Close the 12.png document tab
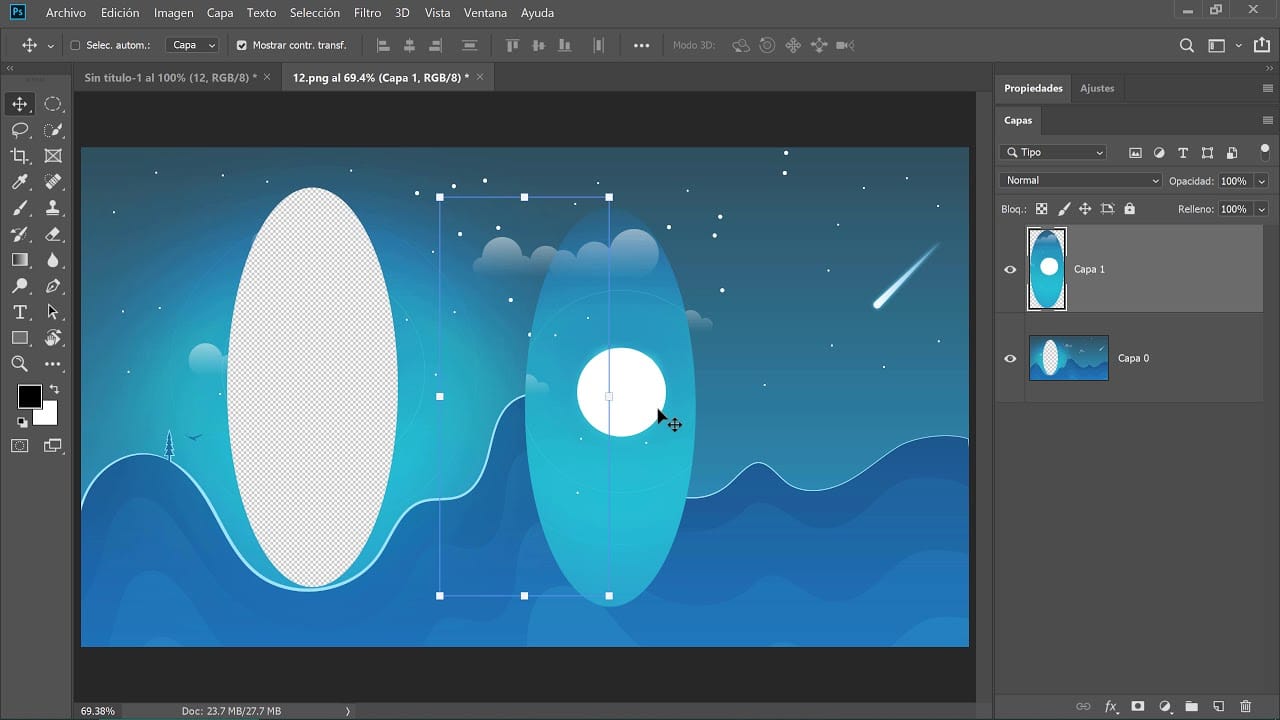 [x=480, y=77]
